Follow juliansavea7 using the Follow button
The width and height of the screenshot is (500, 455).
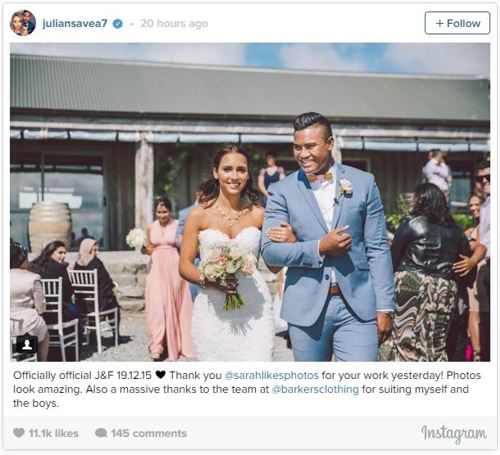[457, 23]
